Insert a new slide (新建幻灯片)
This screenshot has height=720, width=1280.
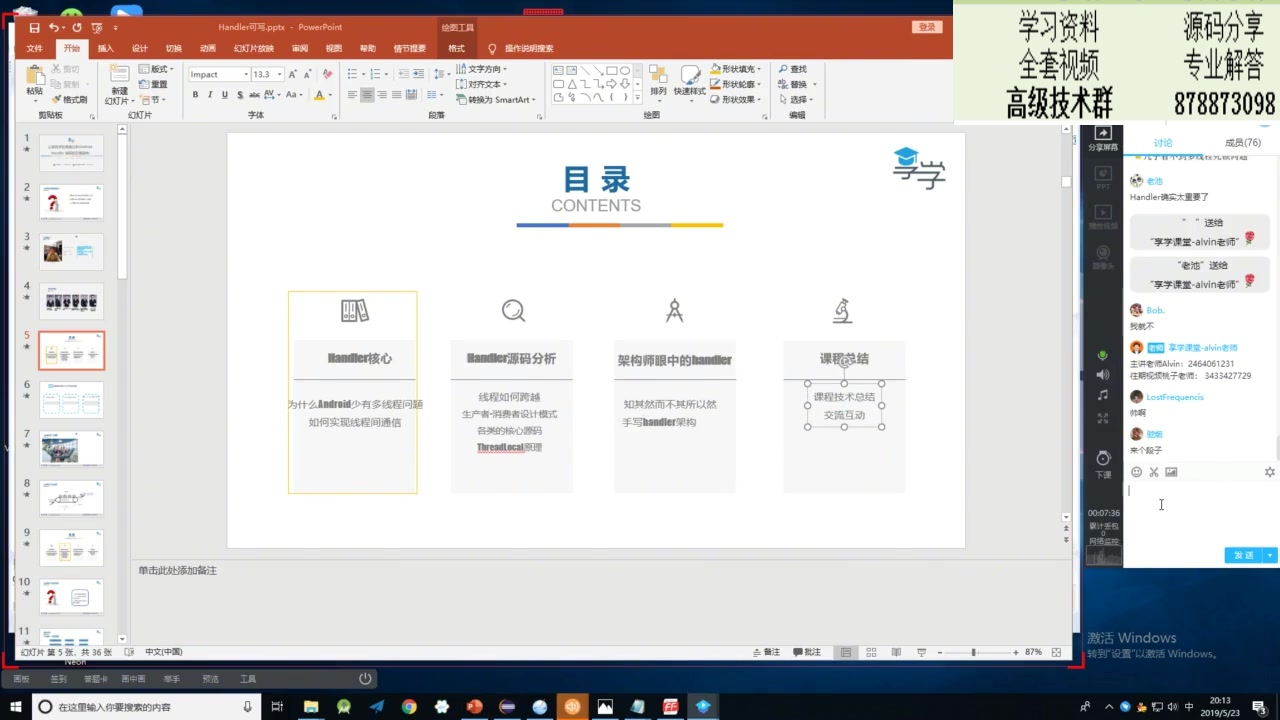coord(118,85)
